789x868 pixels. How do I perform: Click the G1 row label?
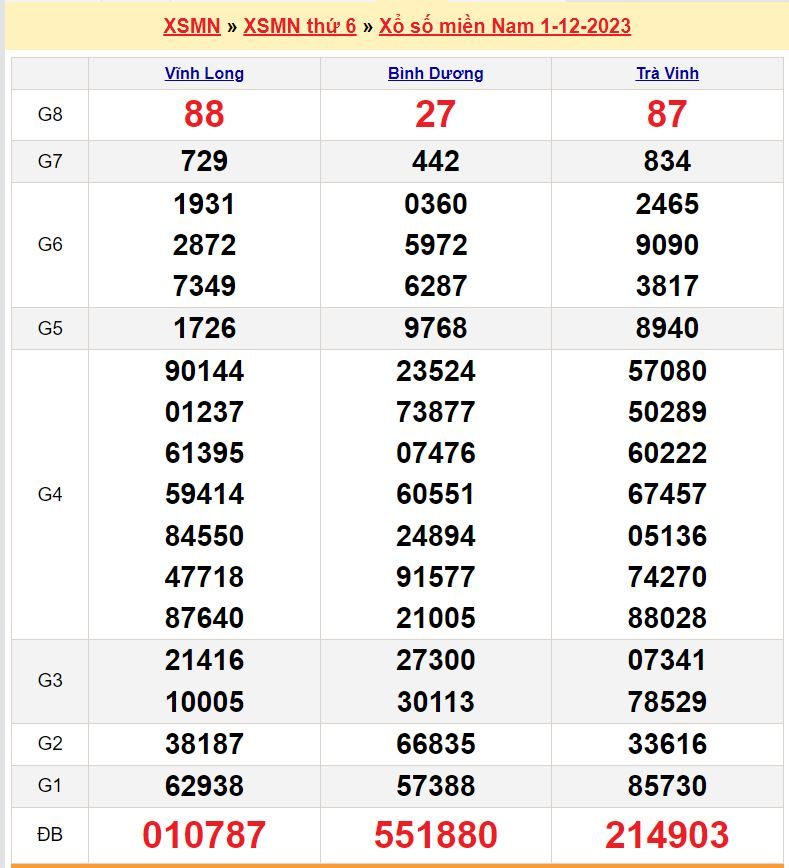point(50,786)
